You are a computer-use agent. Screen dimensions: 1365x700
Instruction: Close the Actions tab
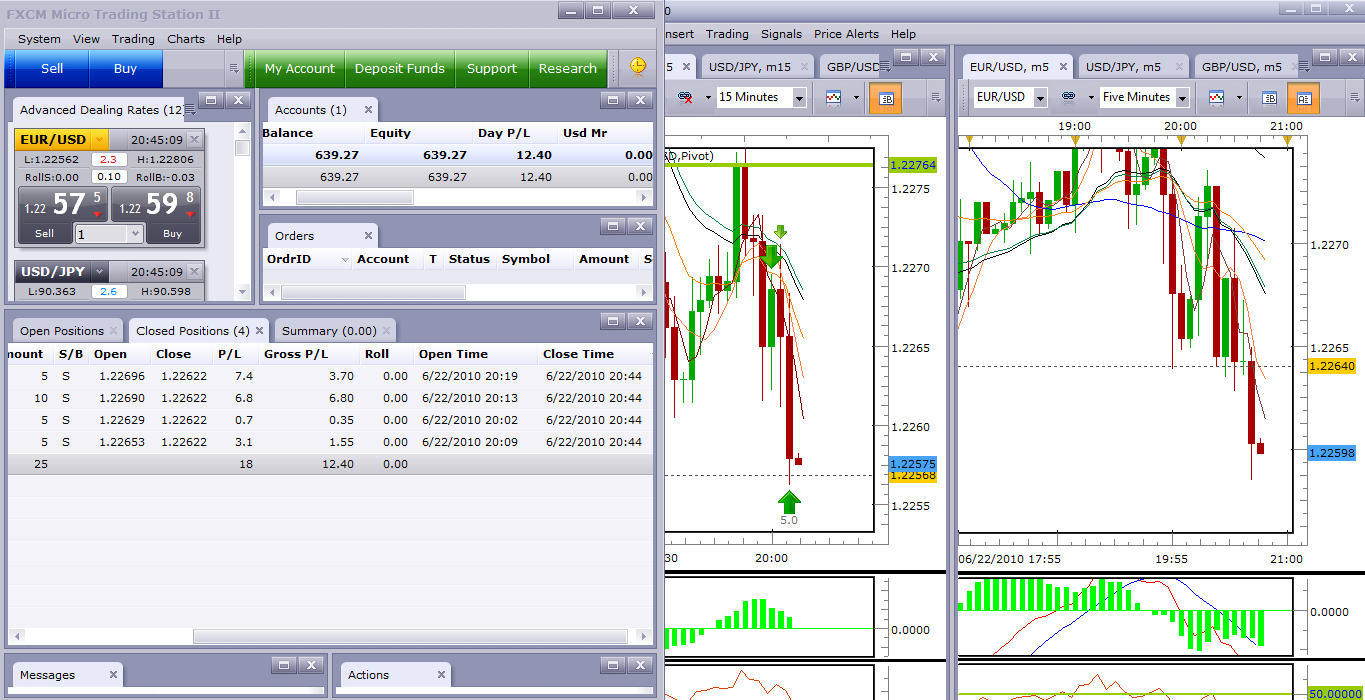pos(440,675)
